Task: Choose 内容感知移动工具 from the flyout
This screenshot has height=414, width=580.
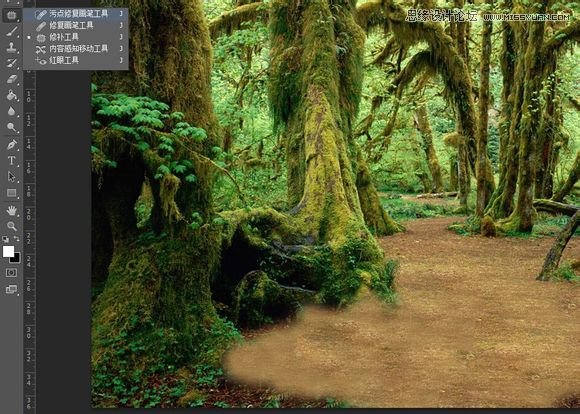Action: (x=76, y=48)
